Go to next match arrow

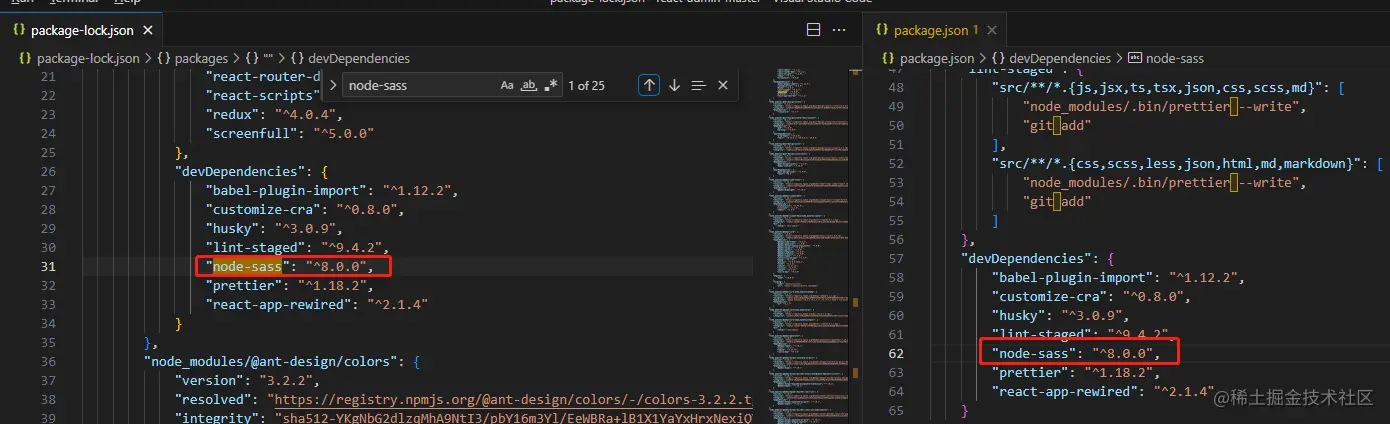pyautogui.click(x=674, y=86)
